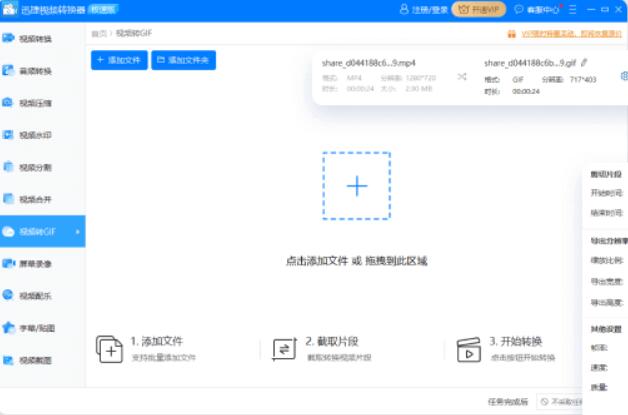
Task: Click the step 3 开始转换 clapperboard icon
Action: [469, 349]
